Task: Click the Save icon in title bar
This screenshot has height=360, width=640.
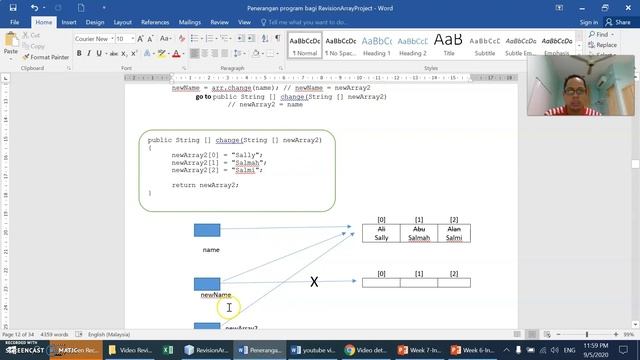Action: coord(13,8)
